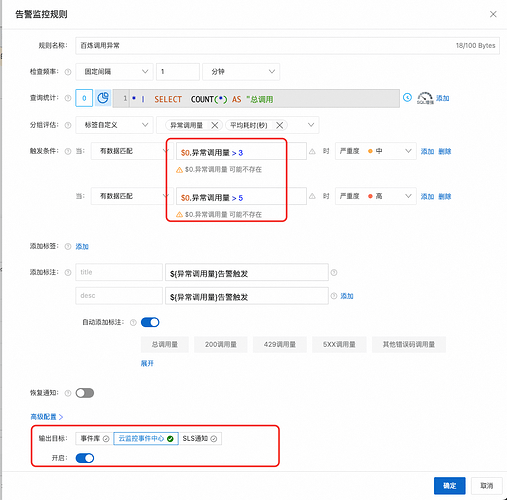Expand the tag list with 展开
The height and width of the screenshot is (500, 507).
click(x=147, y=363)
